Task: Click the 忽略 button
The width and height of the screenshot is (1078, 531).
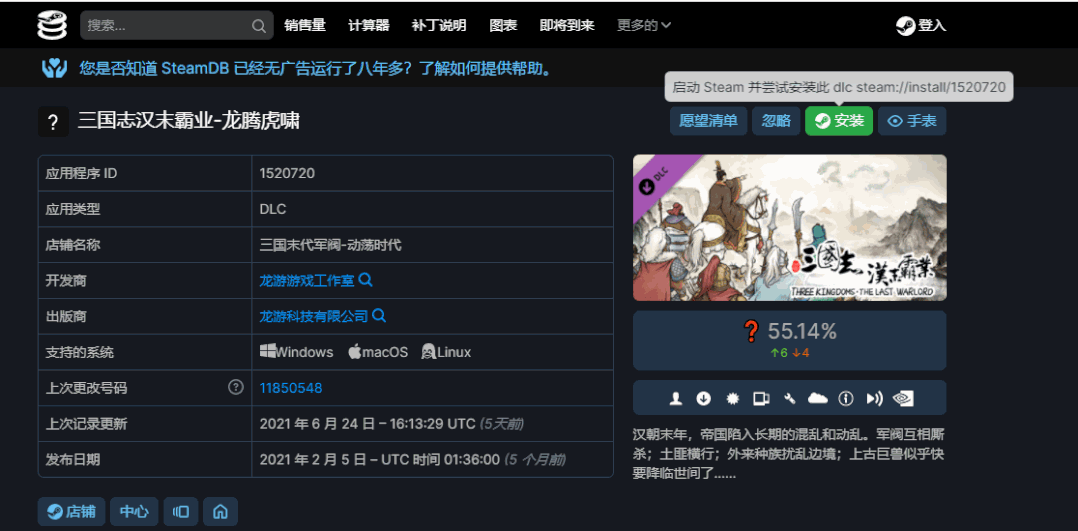Action: point(776,121)
